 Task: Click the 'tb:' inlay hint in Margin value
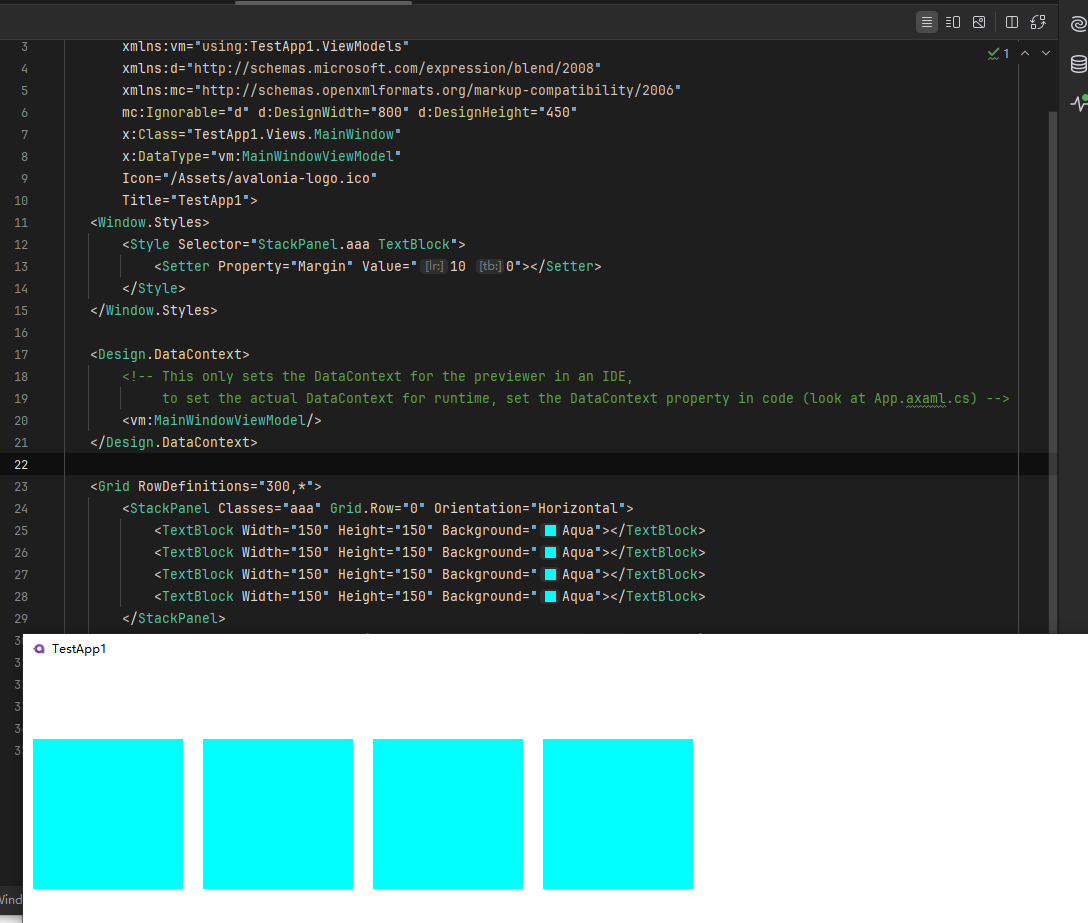489,267
